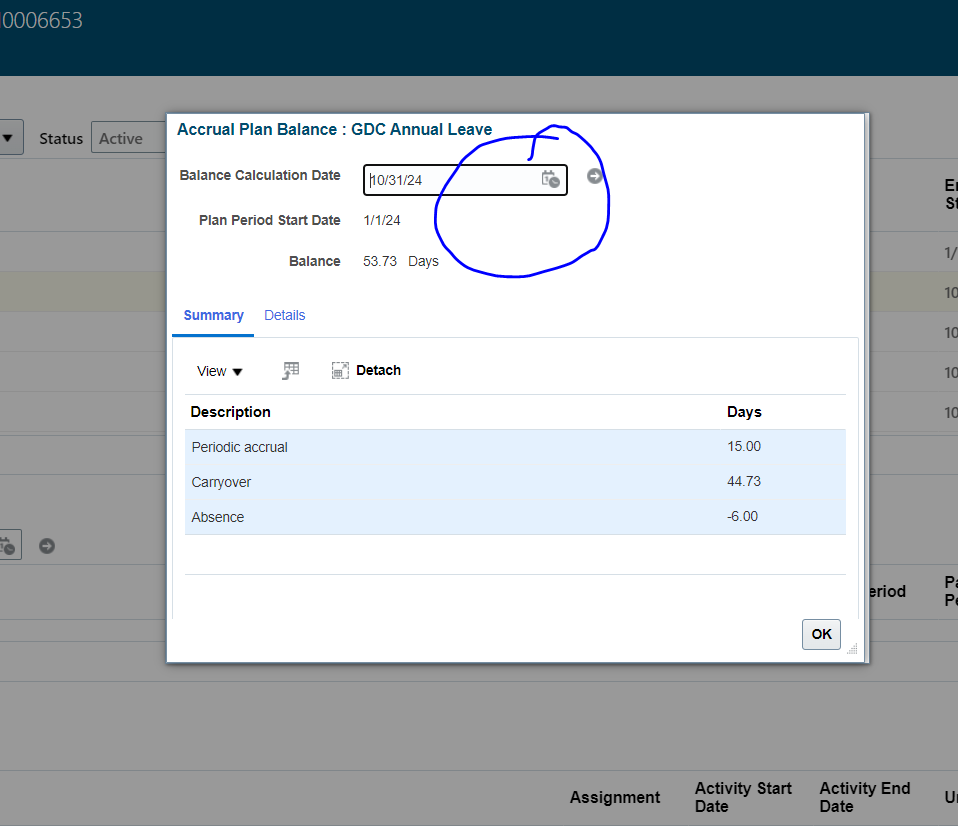Click OK to close the dialog
958x826 pixels.
pos(821,634)
